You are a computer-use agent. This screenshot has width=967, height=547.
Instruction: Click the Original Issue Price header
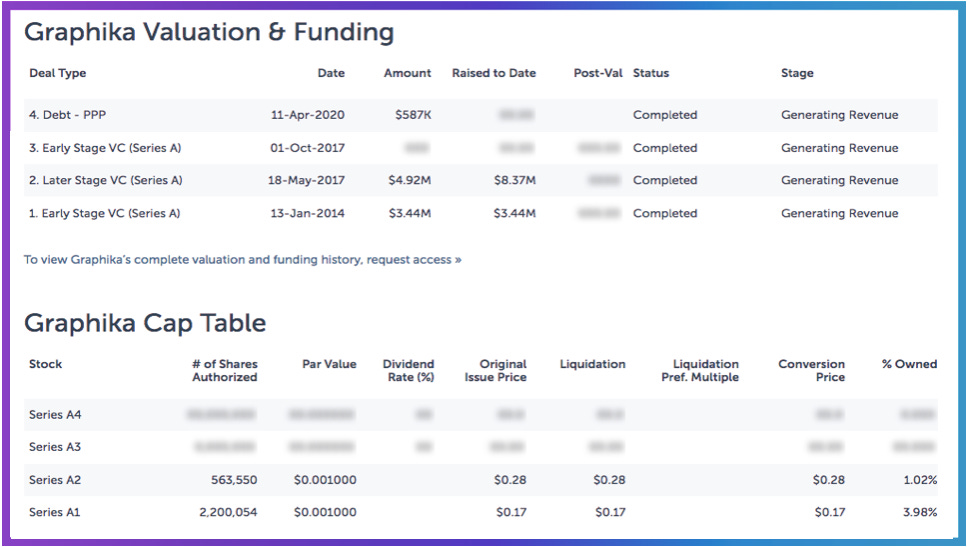[495, 371]
